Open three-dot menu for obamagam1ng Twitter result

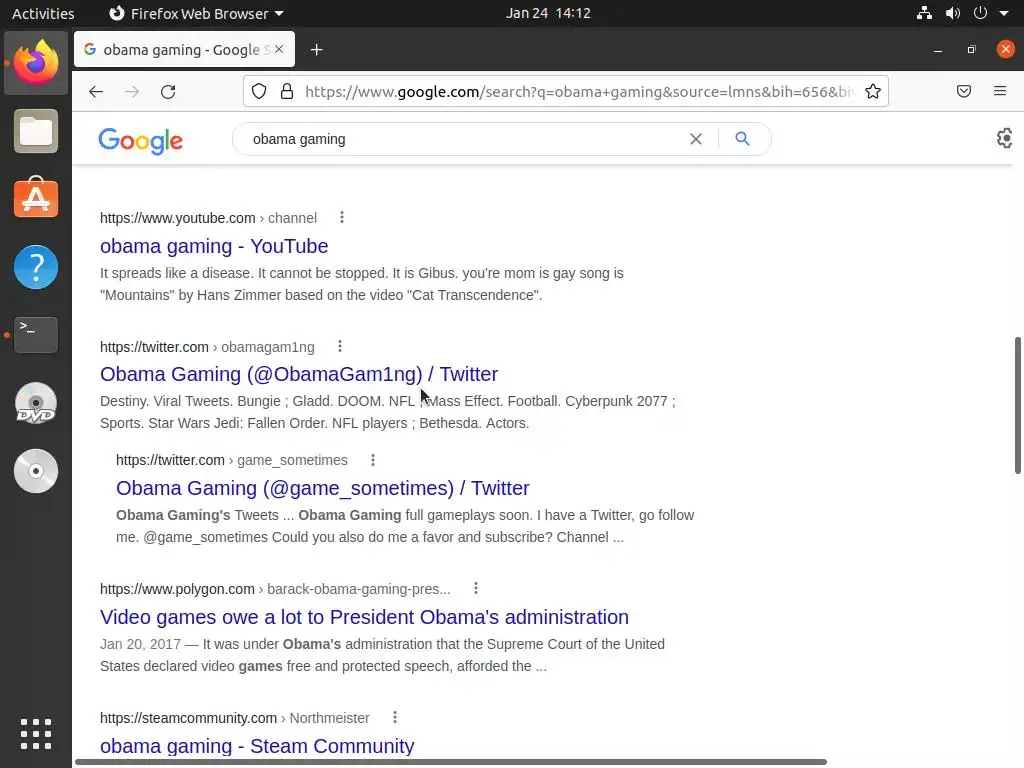[340, 346]
